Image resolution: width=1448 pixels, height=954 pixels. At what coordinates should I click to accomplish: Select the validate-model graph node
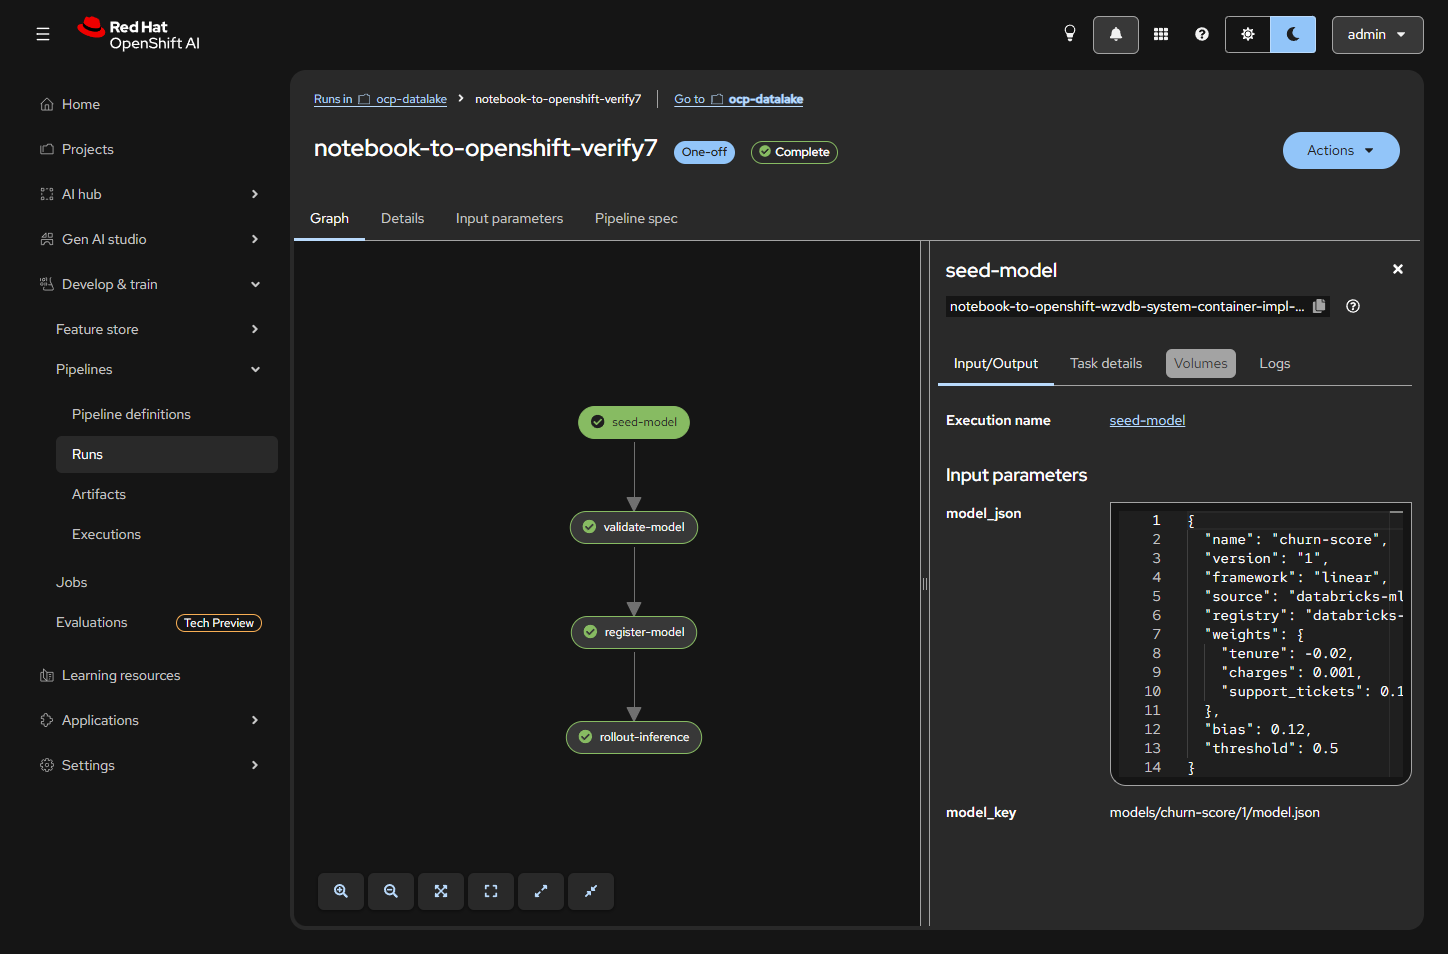(634, 527)
